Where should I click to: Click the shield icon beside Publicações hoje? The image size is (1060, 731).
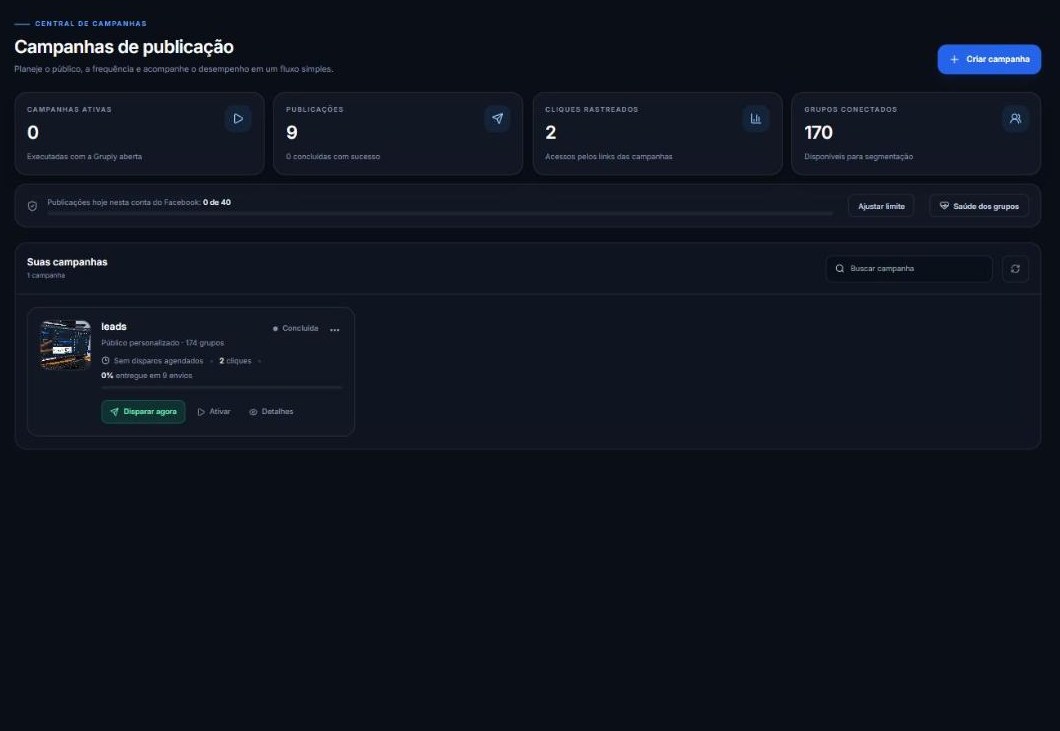click(x=32, y=206)
